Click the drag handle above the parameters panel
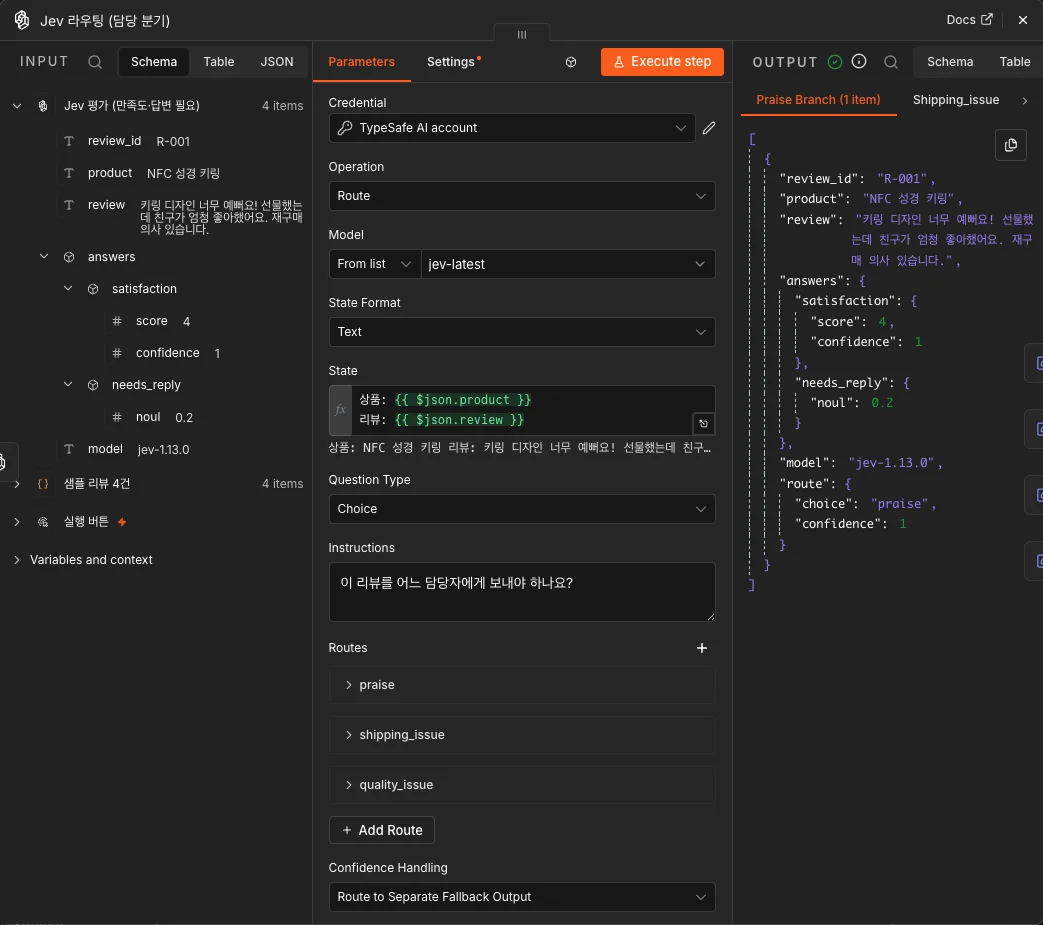1043x925 pixels. click(x=522, y=34)
